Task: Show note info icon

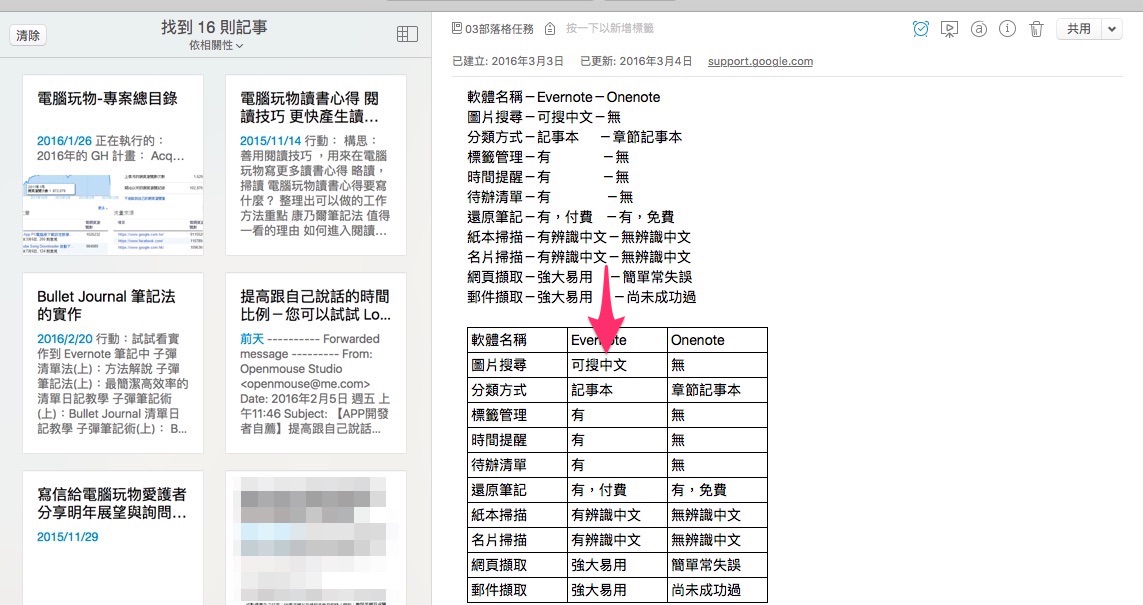Action: [x=1007, y=28]
